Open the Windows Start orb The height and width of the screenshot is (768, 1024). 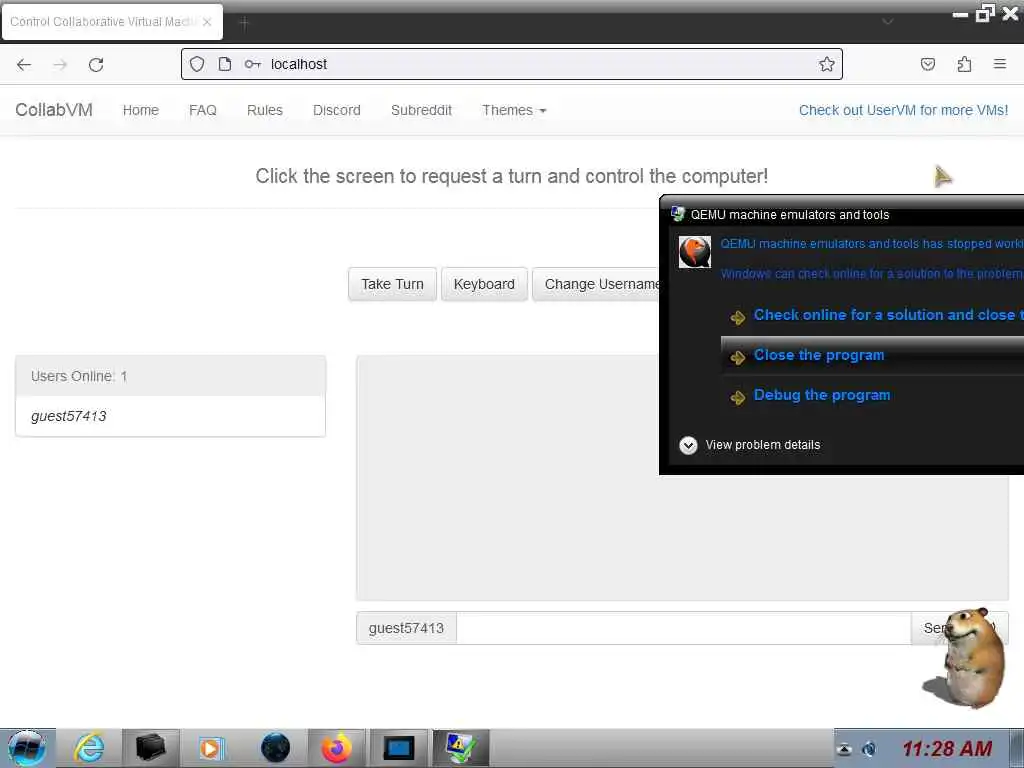pyautogui.click(x=27, y=748)
